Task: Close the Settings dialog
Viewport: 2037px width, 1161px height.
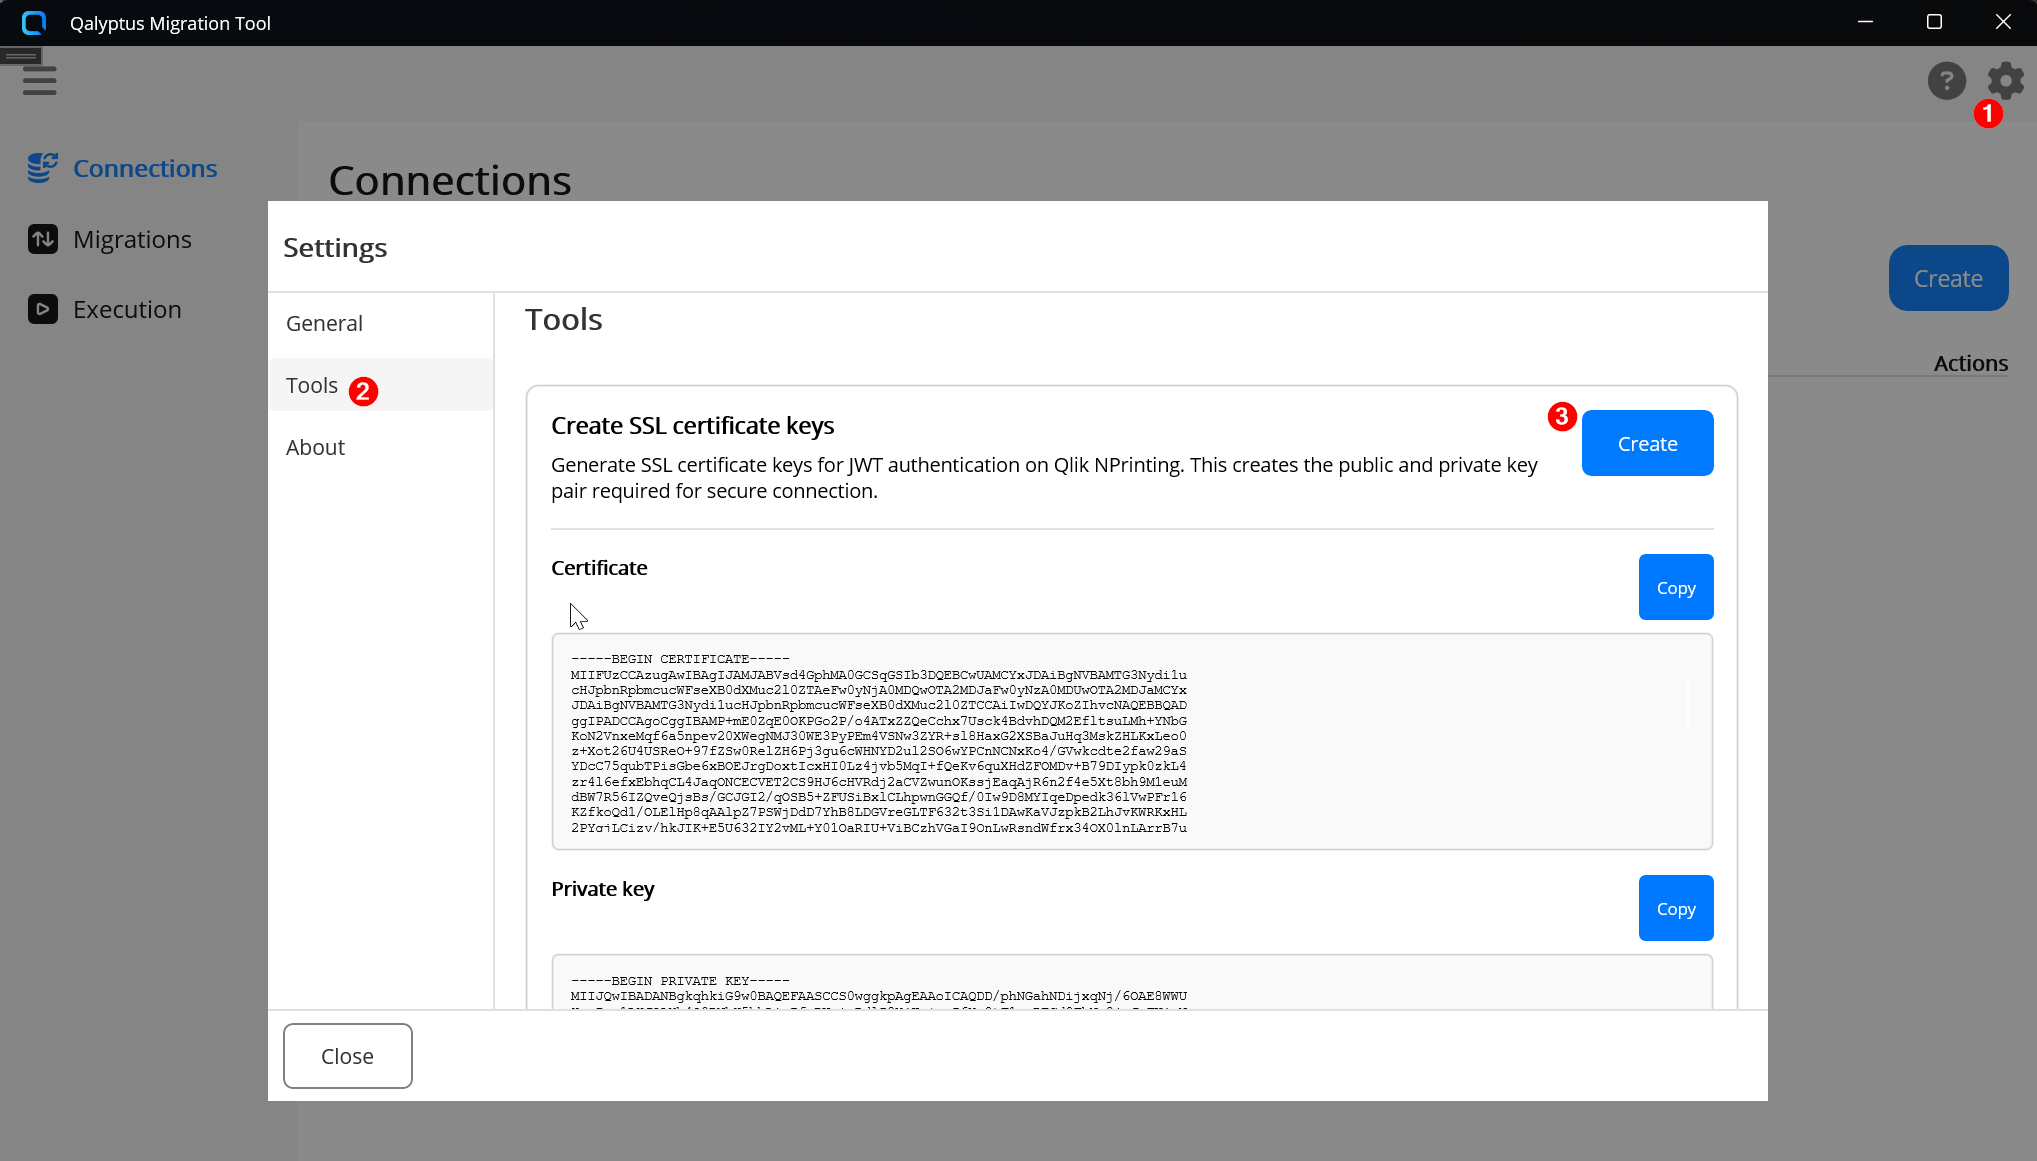Action: point(347,1055)
